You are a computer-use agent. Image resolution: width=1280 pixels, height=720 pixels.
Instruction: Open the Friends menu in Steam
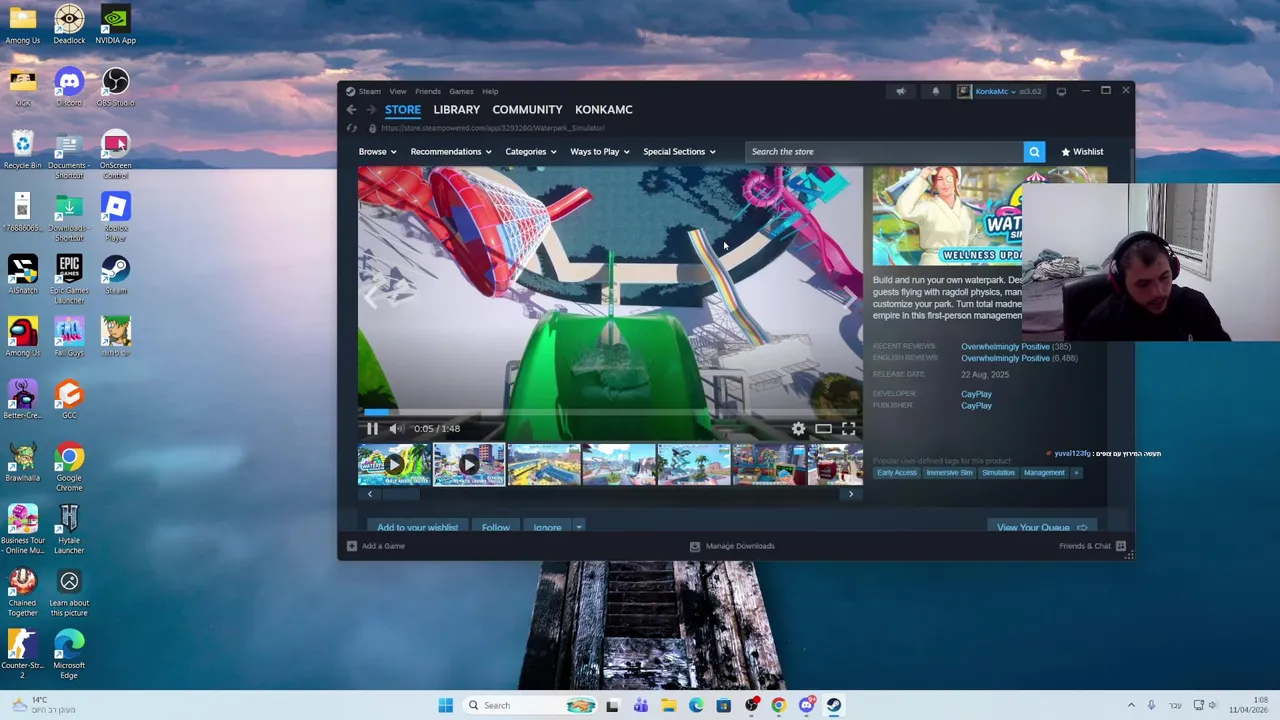pyautogui.click(x=428, y=91)
